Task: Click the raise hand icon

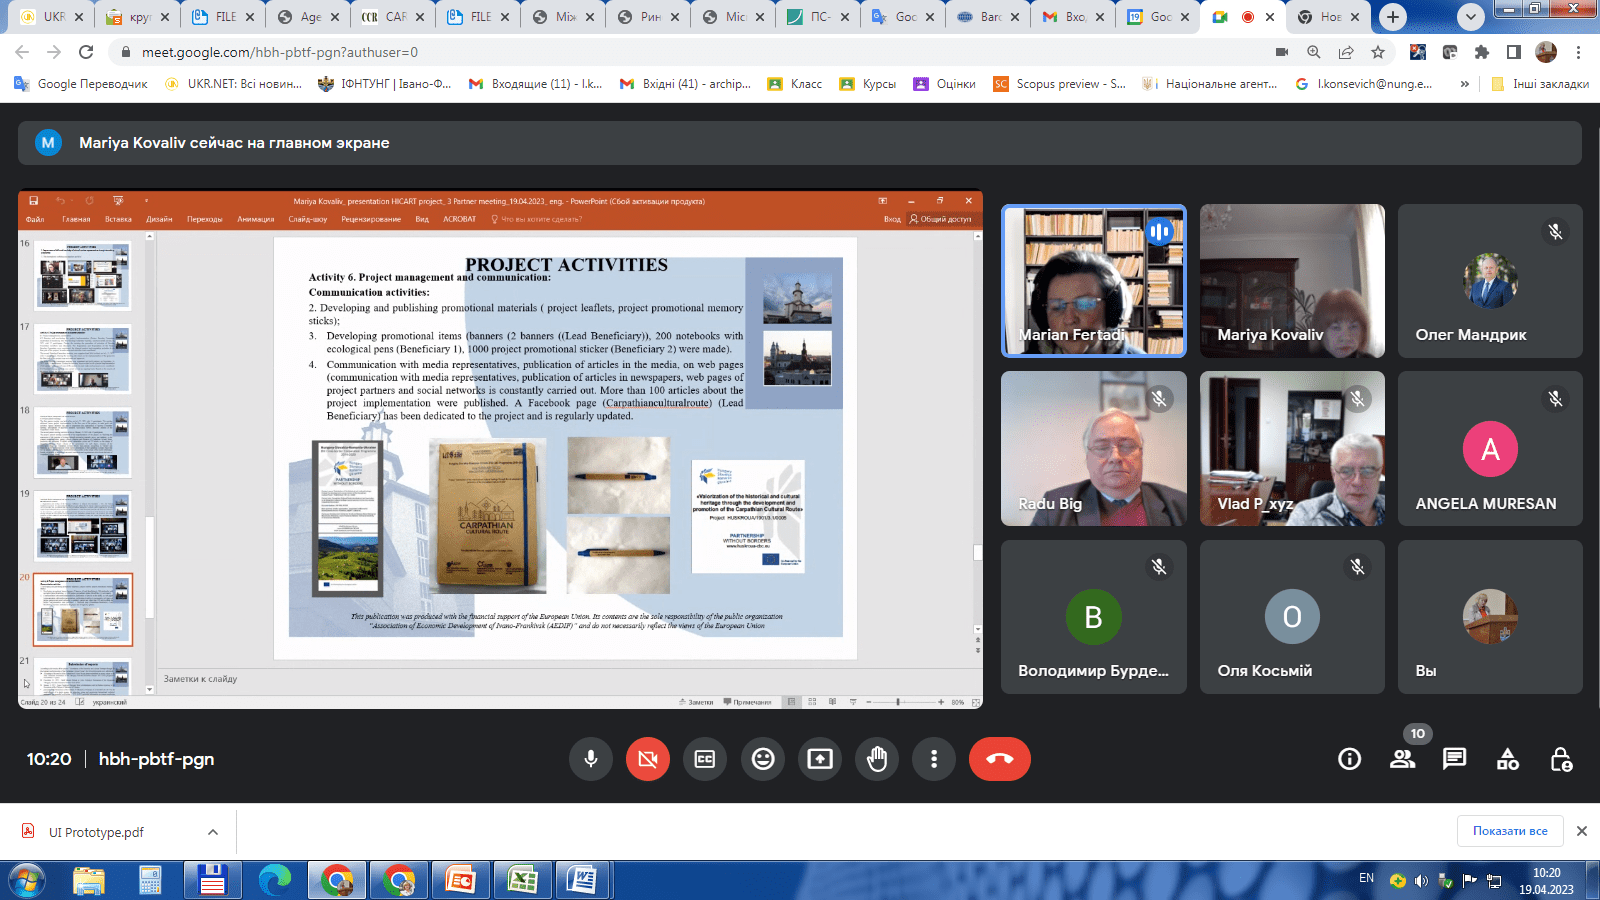Action: coord(877,759)
